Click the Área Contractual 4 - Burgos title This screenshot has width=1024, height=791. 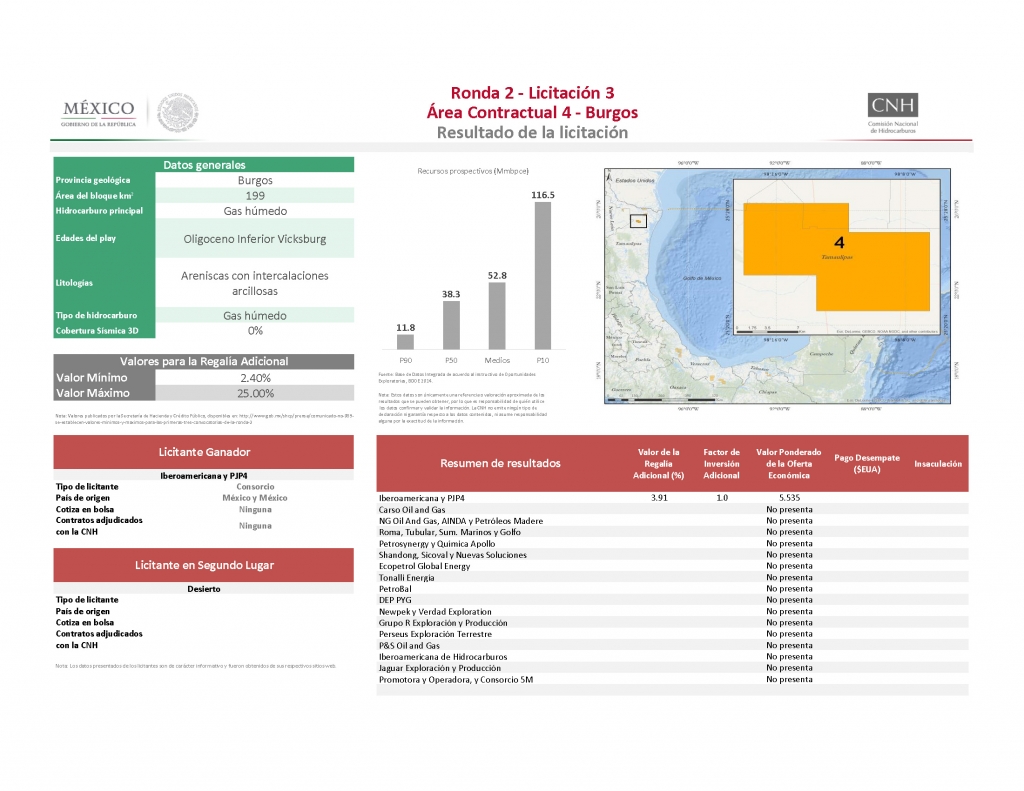pos(532,112)
